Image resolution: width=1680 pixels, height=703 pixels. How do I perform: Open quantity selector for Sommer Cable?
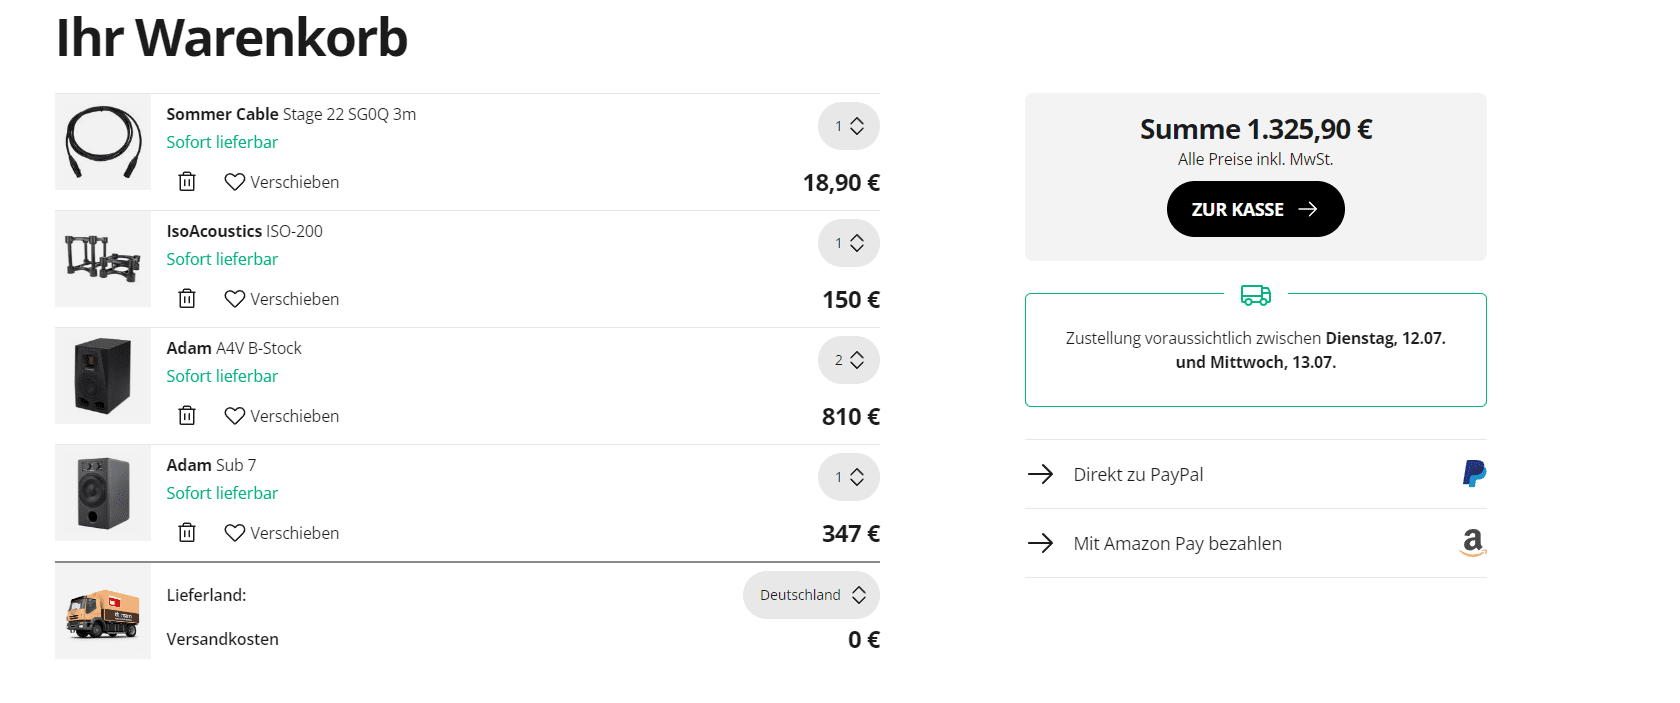[849, 127]
